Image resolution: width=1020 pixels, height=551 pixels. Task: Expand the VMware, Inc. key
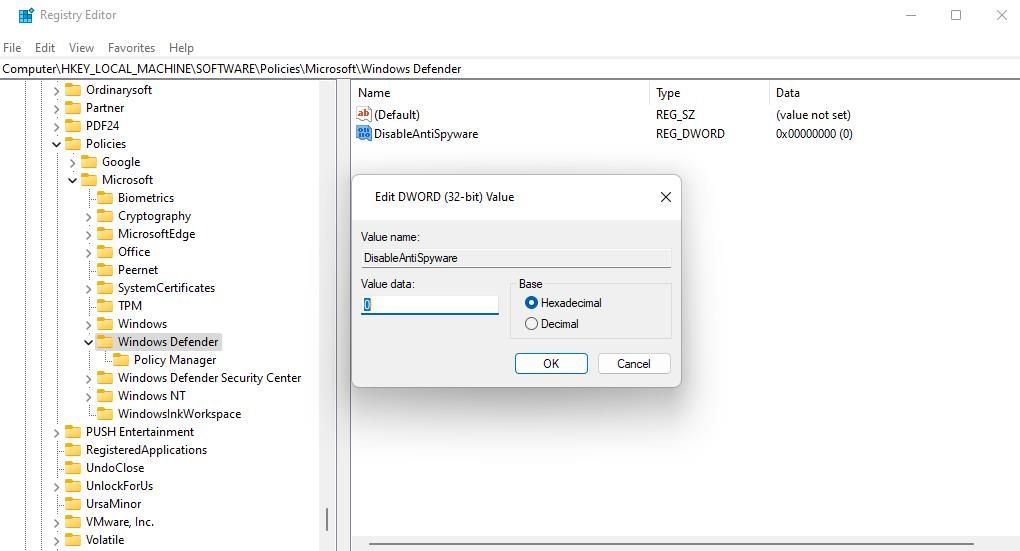pos(57,522)
